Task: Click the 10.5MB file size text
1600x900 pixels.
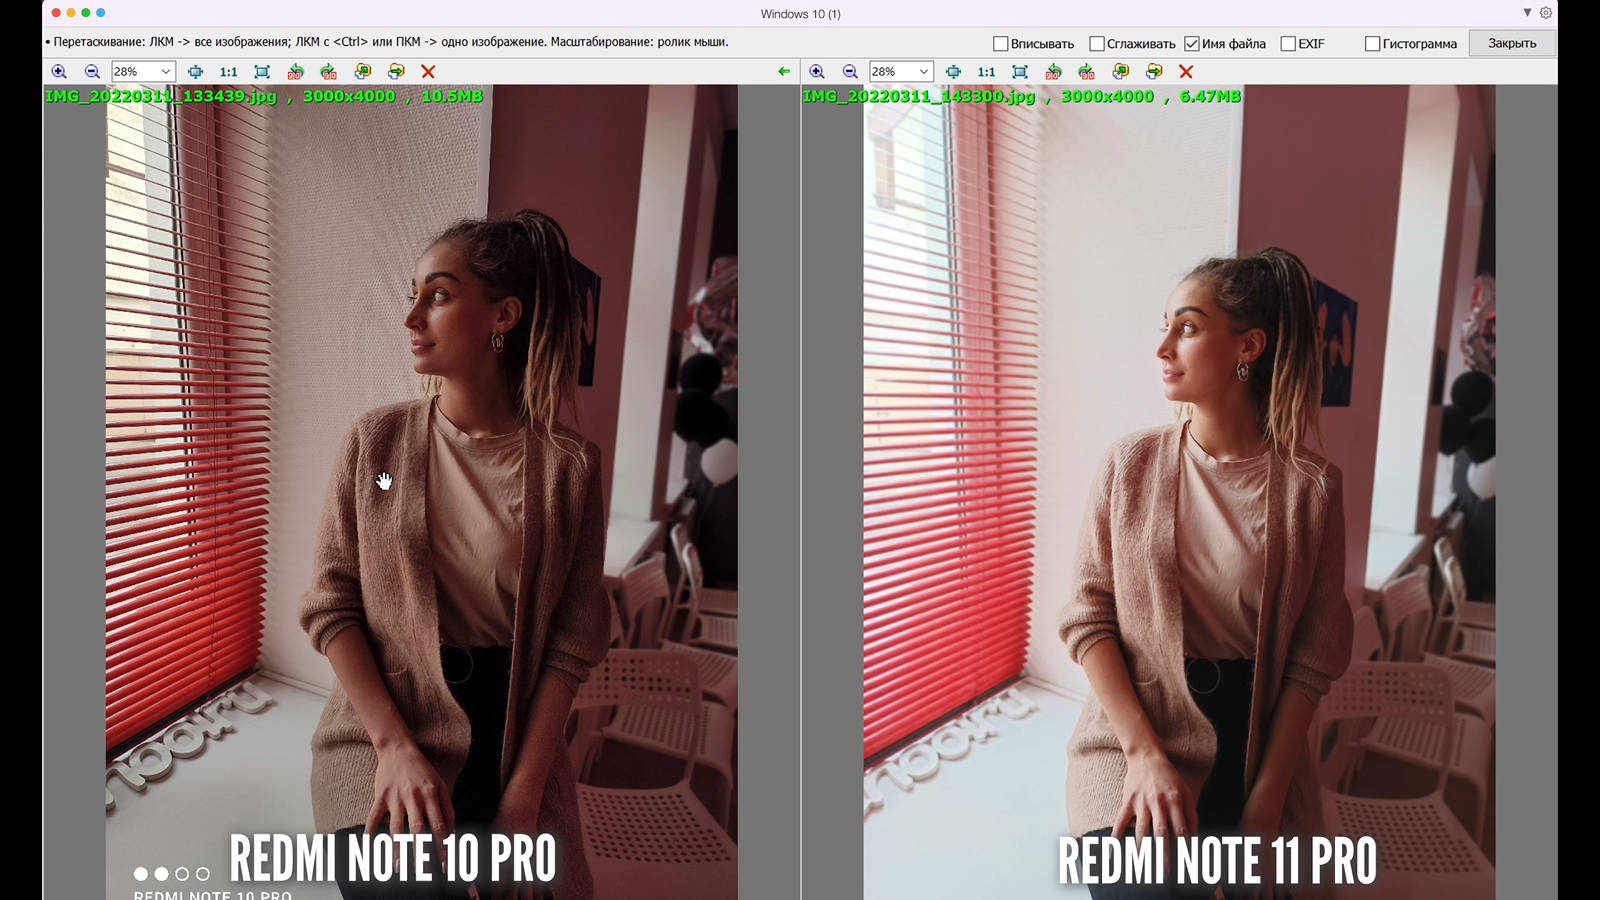Action: click(x=452, y=97)
